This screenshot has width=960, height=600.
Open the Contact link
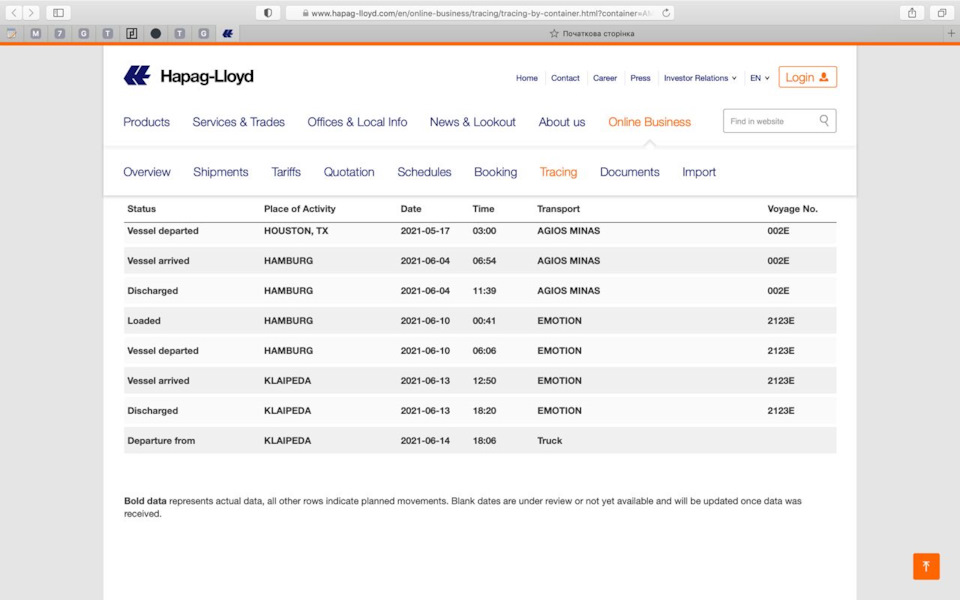565,78
